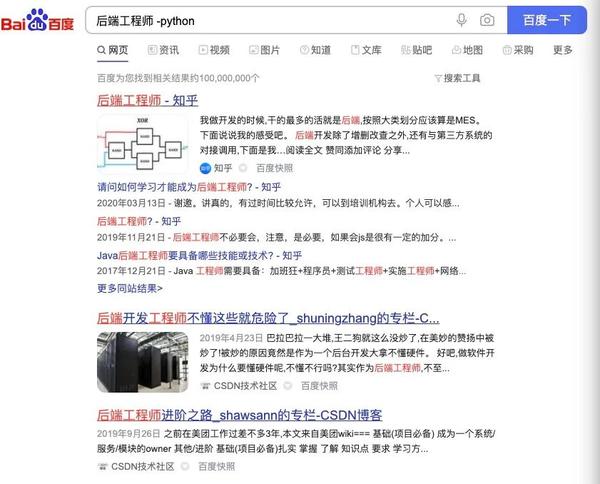Open Java后端工程师要具备哪些技能 link
Screen dimensions: 600x484
[199, 256]
